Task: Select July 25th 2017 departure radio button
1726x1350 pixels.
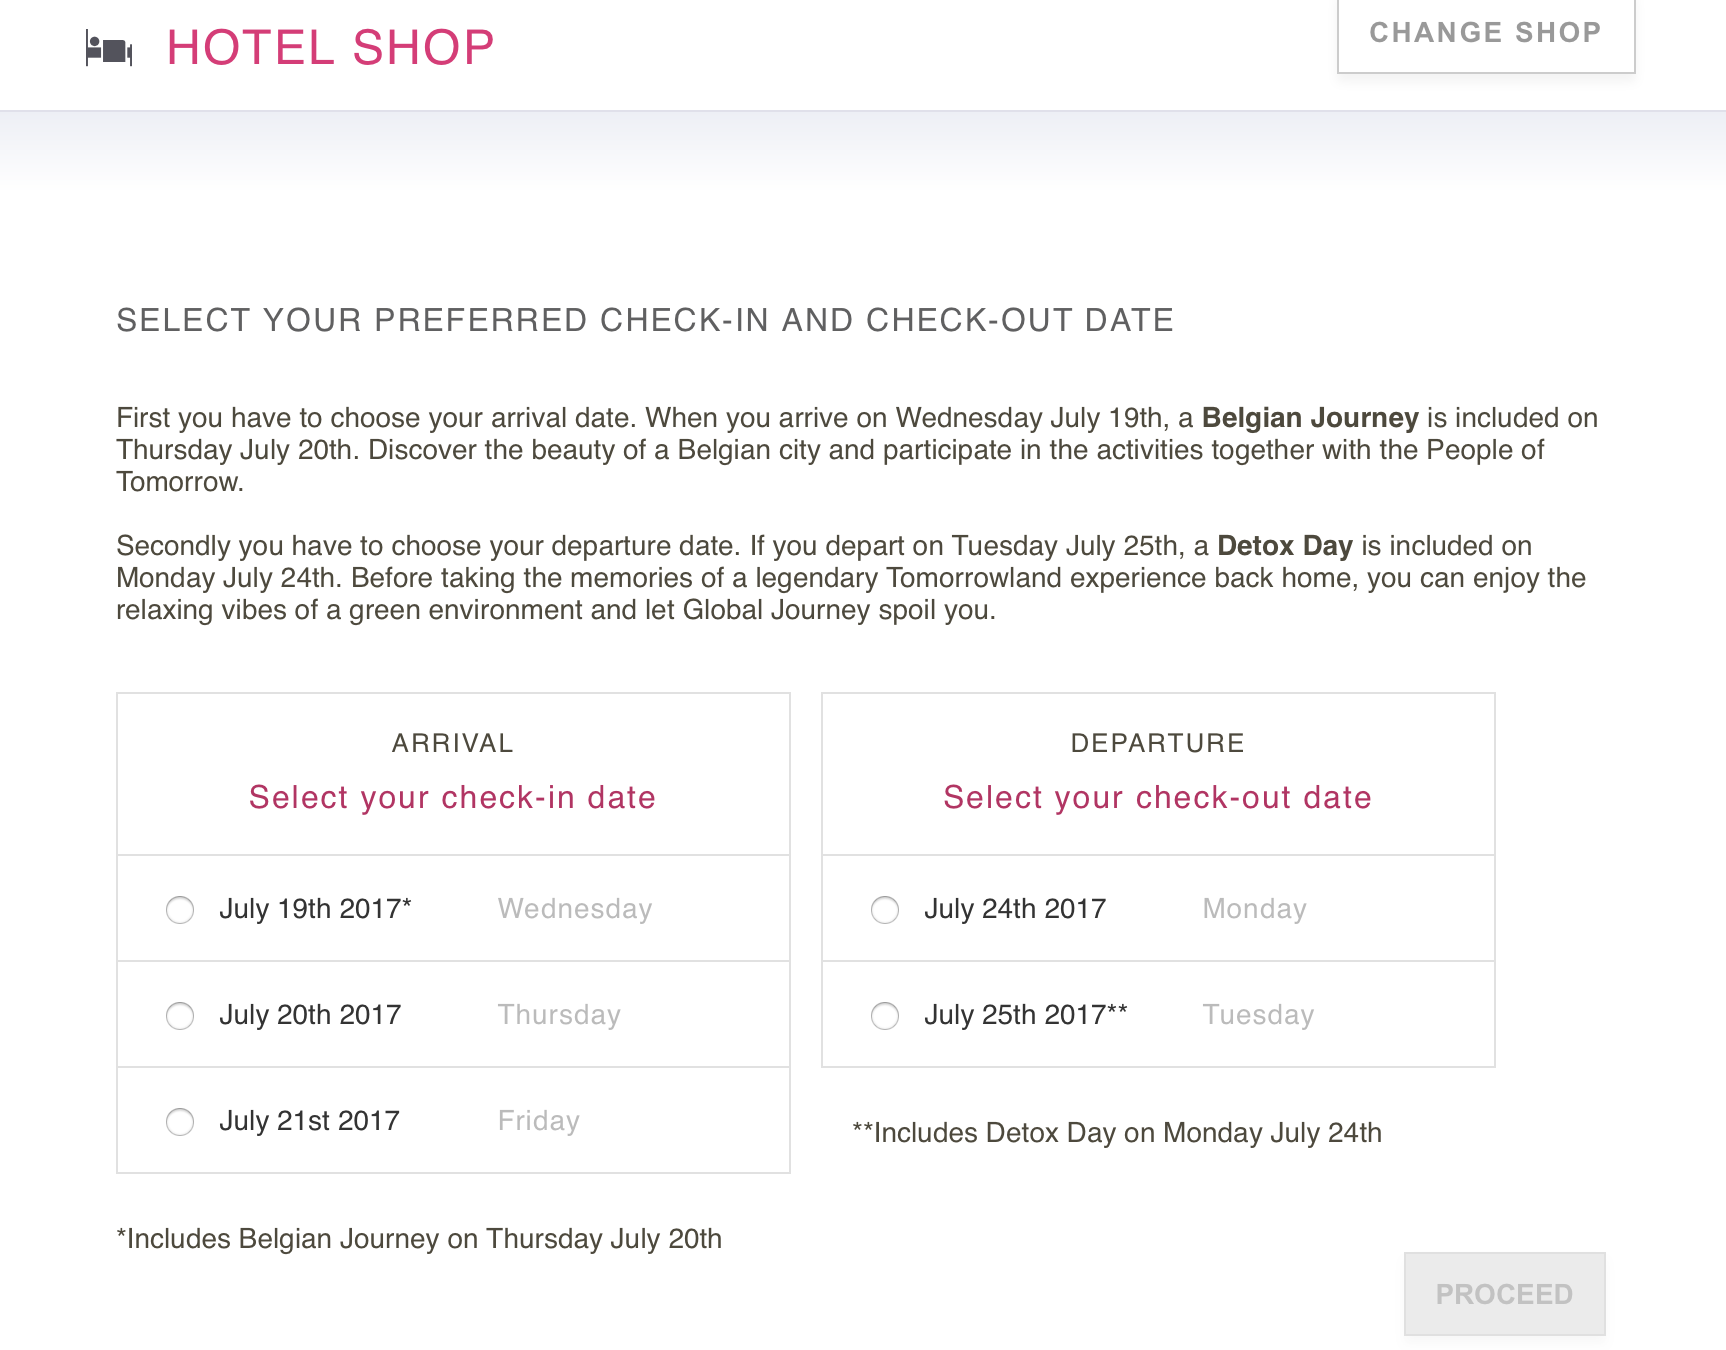Action: [885, 1016]
